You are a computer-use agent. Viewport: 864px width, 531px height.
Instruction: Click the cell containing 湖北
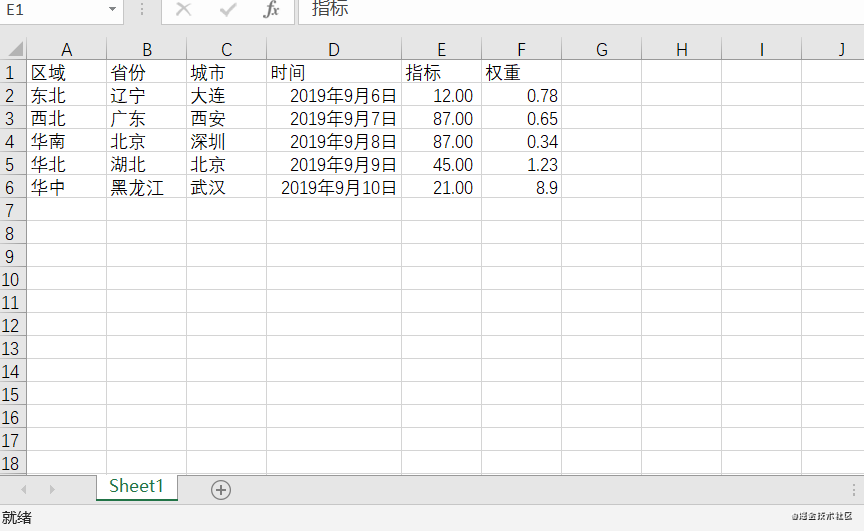(147, 164)
